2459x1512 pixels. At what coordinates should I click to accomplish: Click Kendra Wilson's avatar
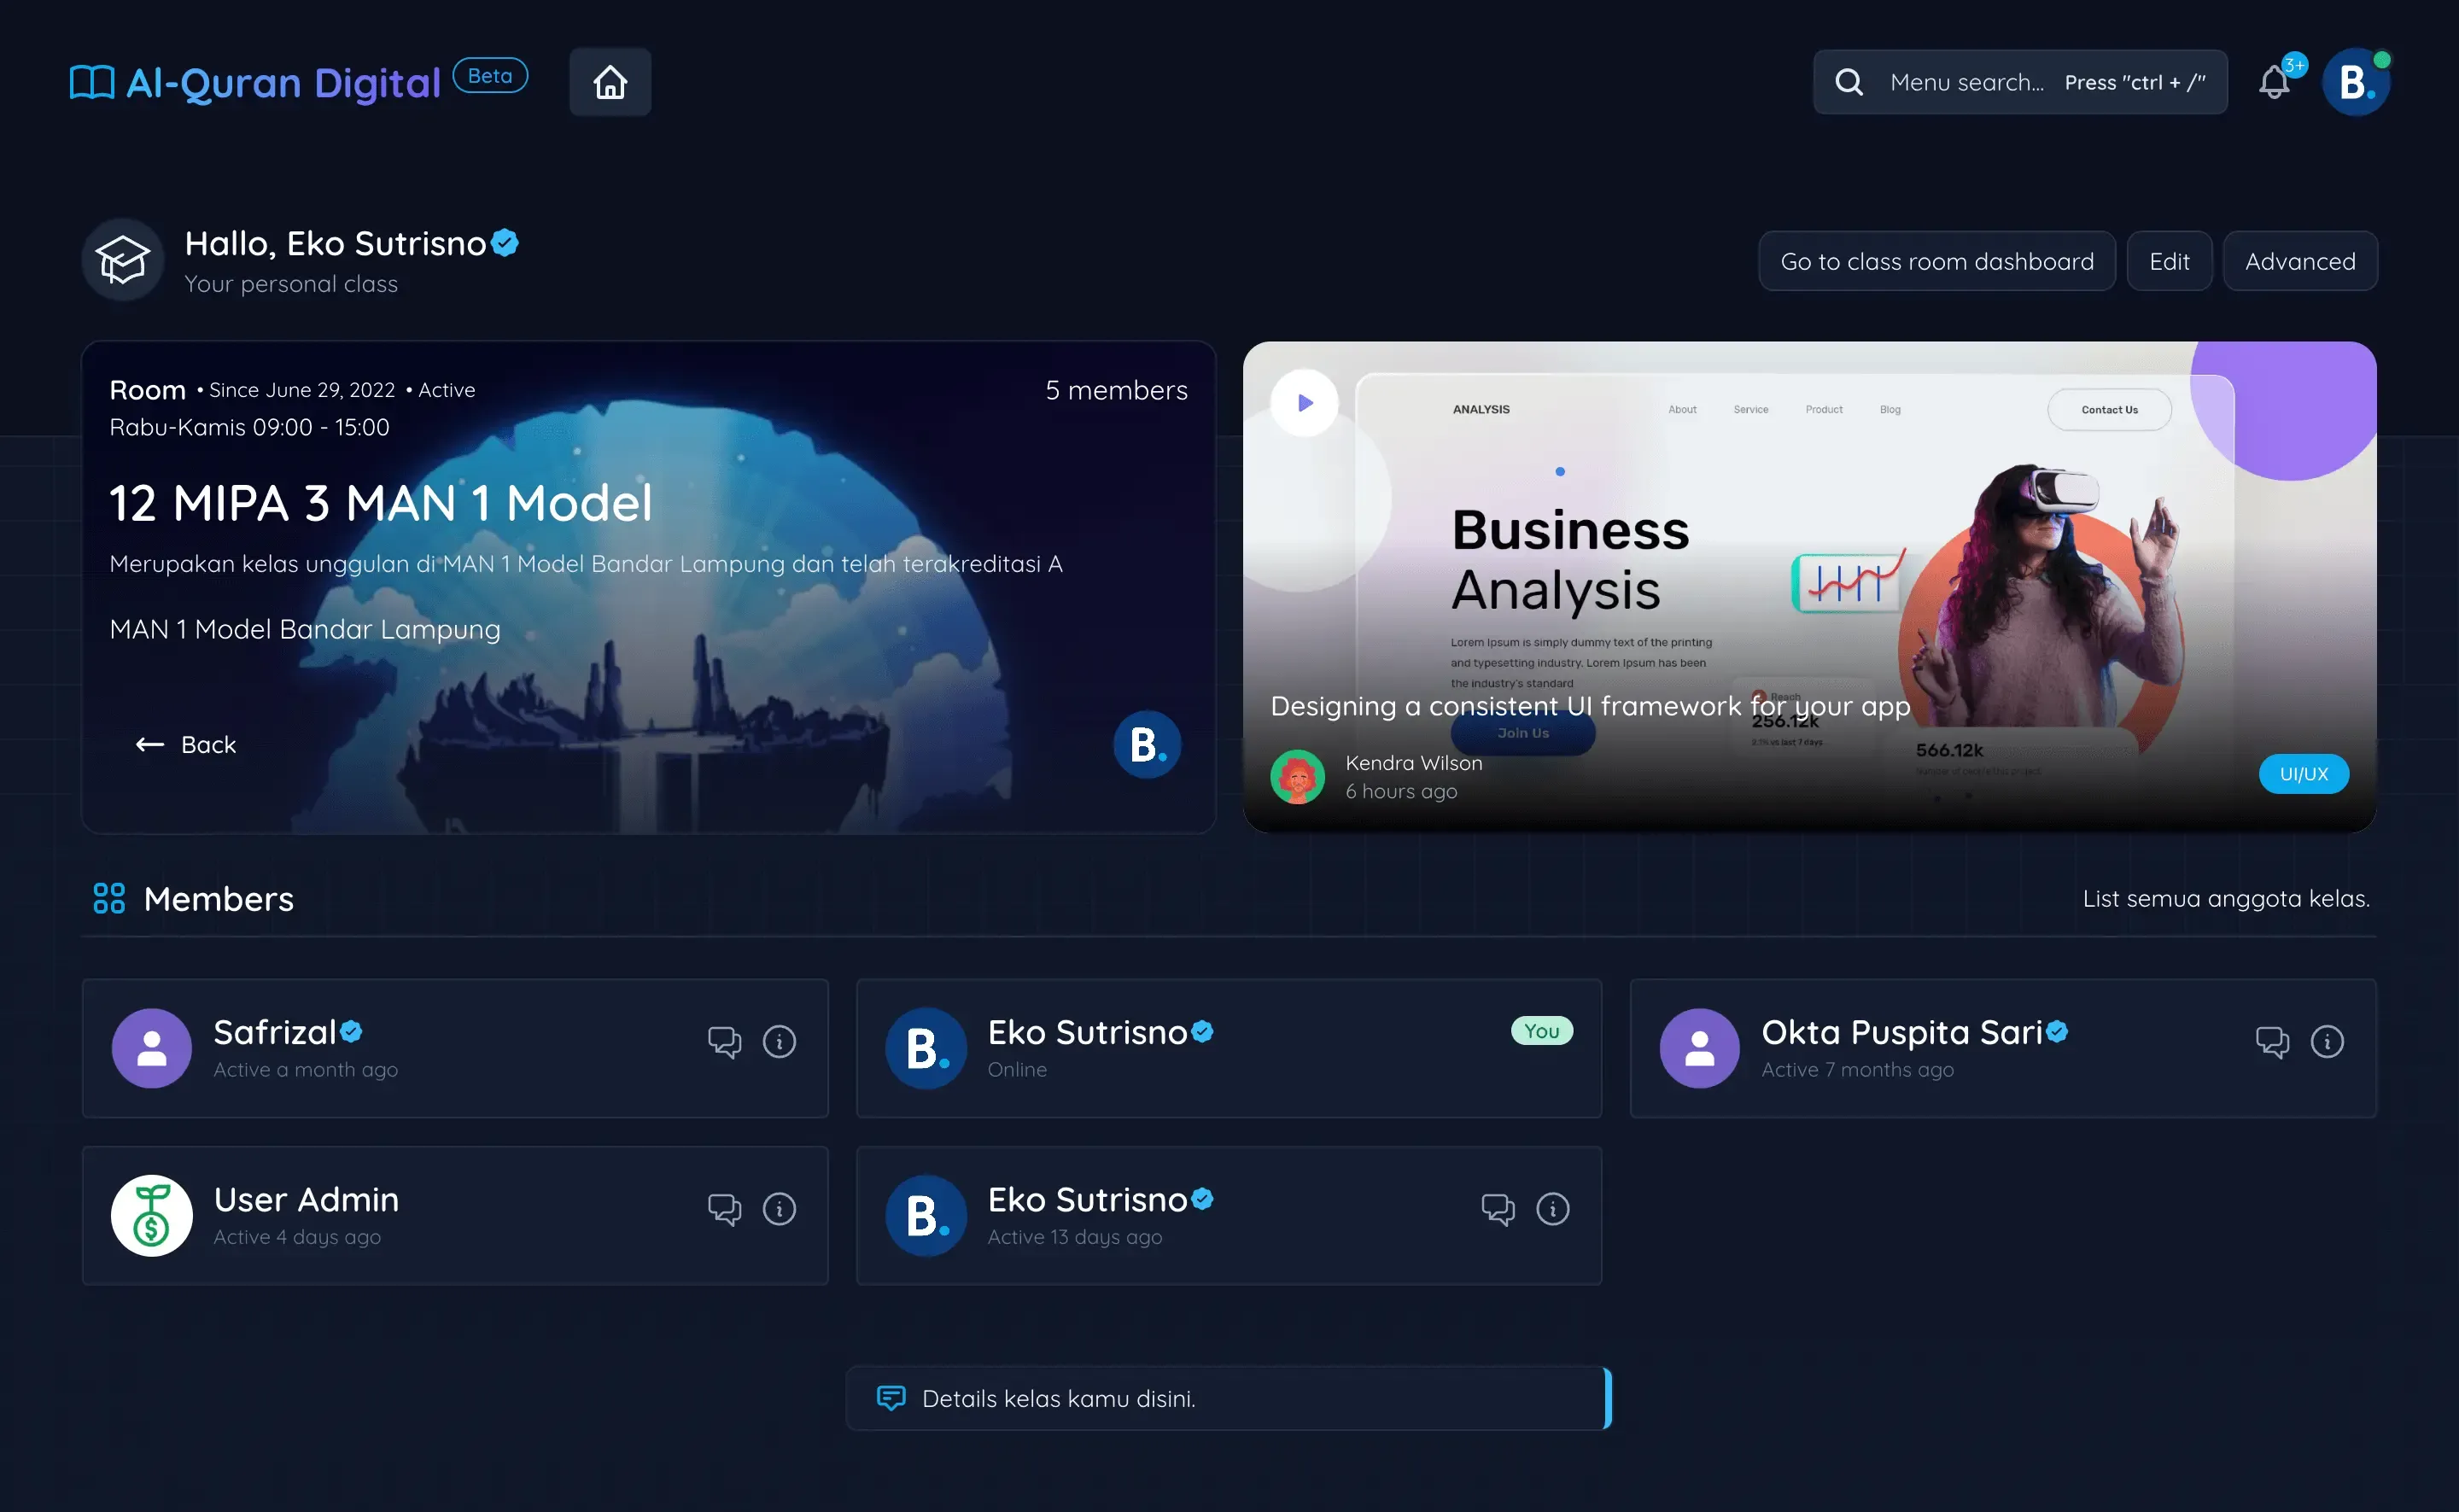pyautogui.click(x=1297, y=777)
